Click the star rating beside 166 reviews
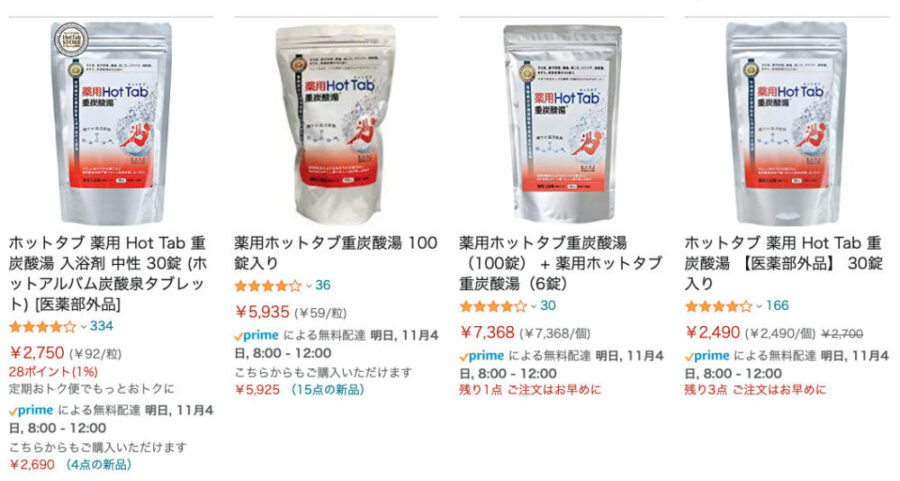Image resolution: width=900 pixels, height=481 pixels. pyautogui.click(x=718, y=306)
